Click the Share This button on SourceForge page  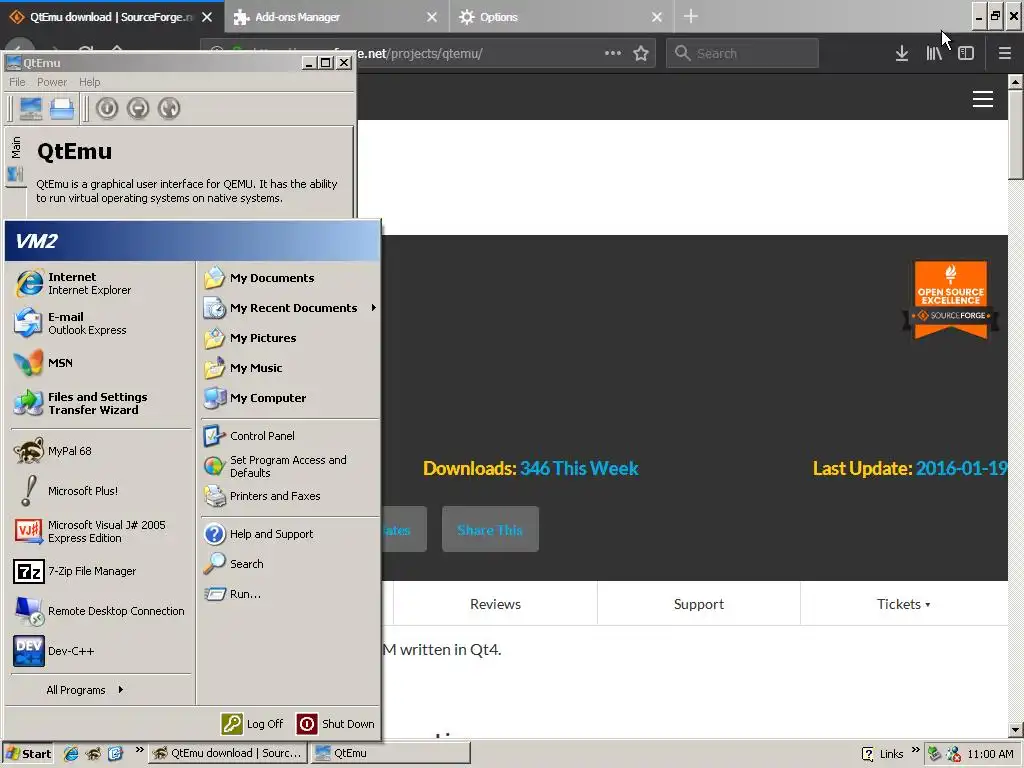coord(490,530)
